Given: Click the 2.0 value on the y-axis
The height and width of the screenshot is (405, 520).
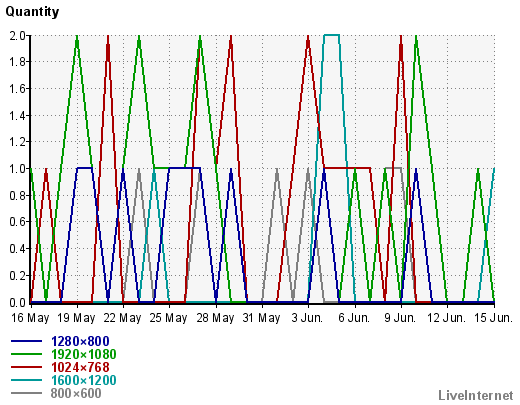Looking at the screenshot, I should (x=18, y=35).
